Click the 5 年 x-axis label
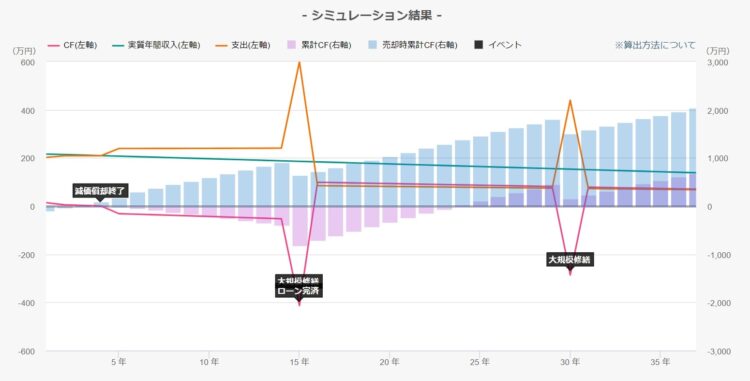The width and height of the screenshot is (750, 381). 119,362
